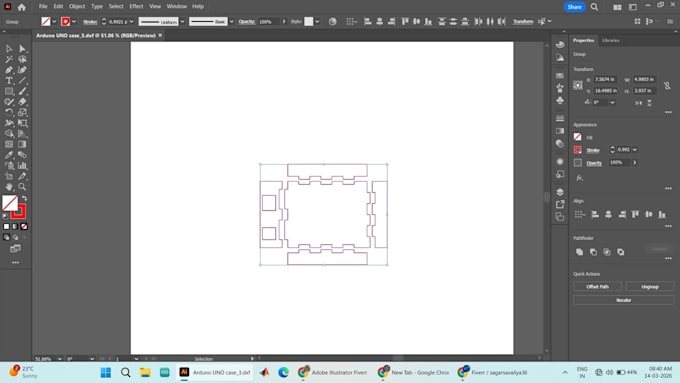Open the Uniform variable width profile dropdown

[x=183, y=21]
